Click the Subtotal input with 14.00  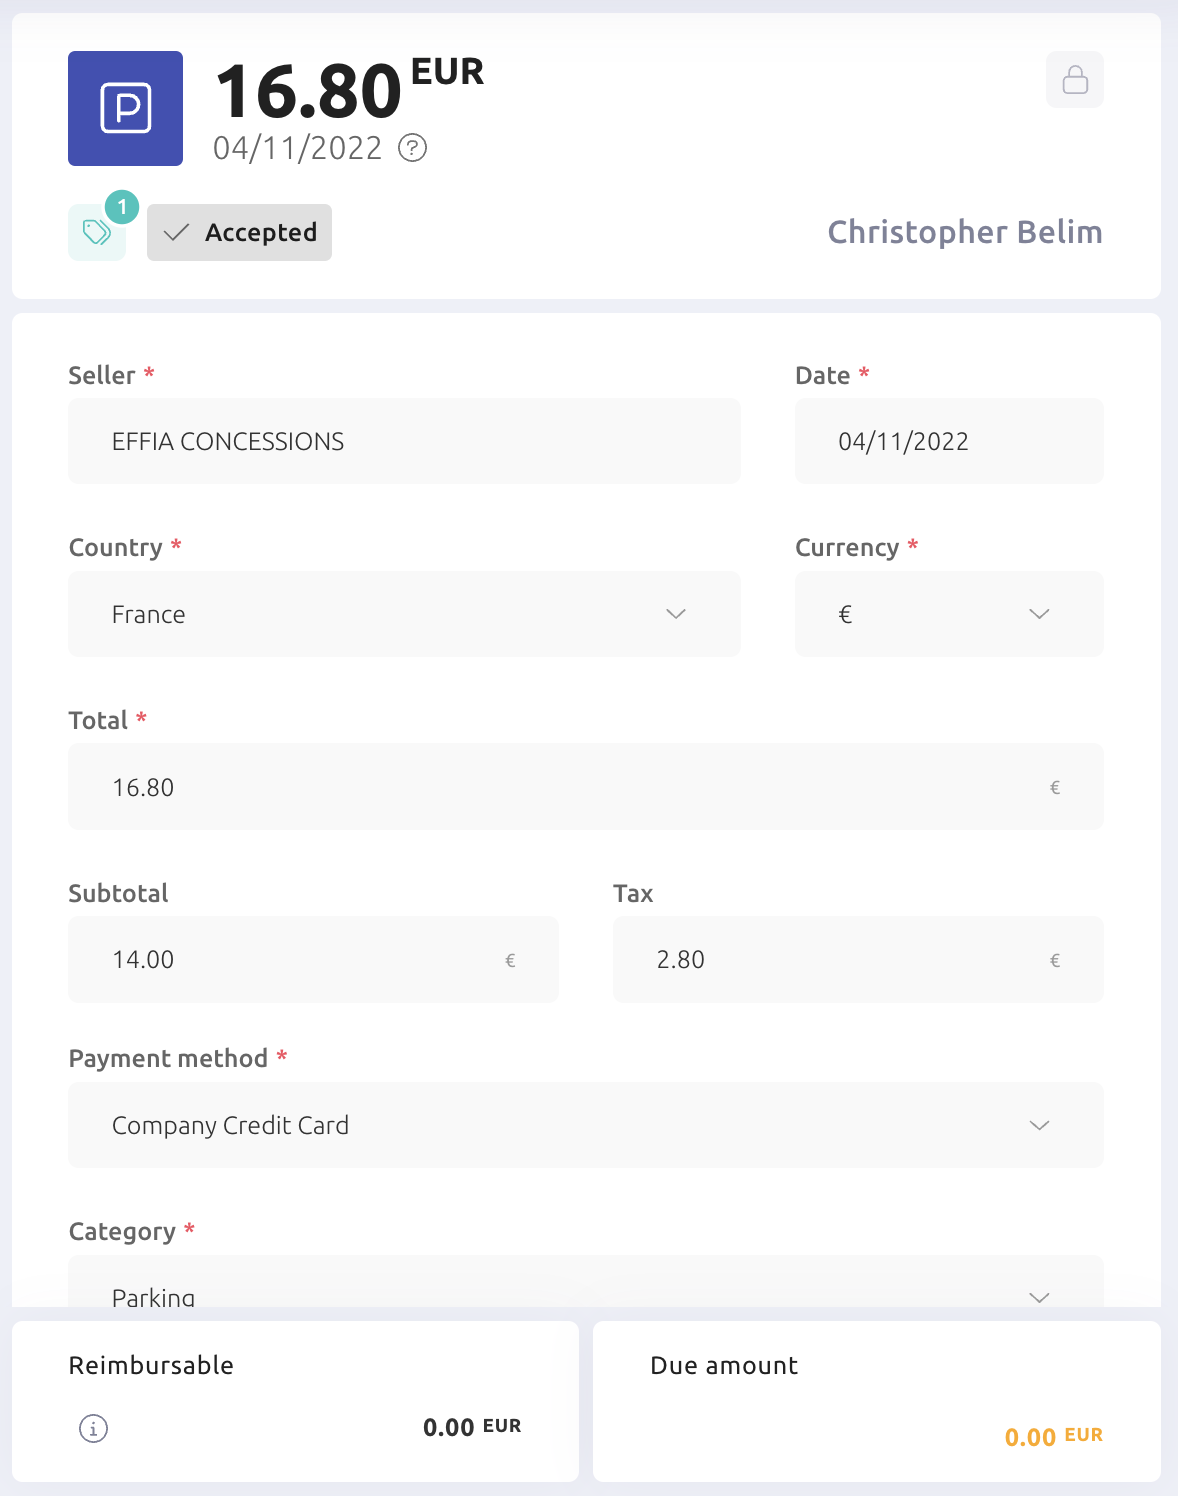313,959
